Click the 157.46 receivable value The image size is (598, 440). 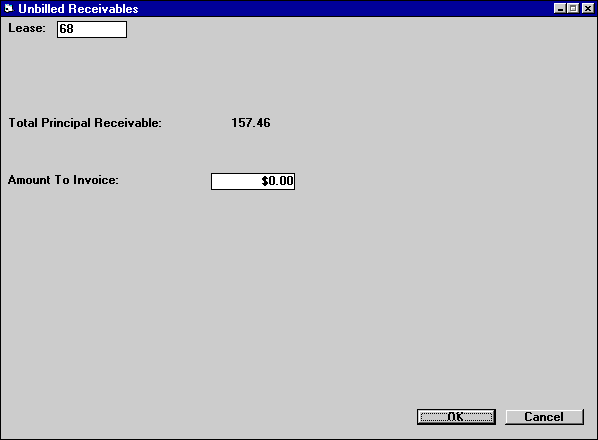point(251,123)
